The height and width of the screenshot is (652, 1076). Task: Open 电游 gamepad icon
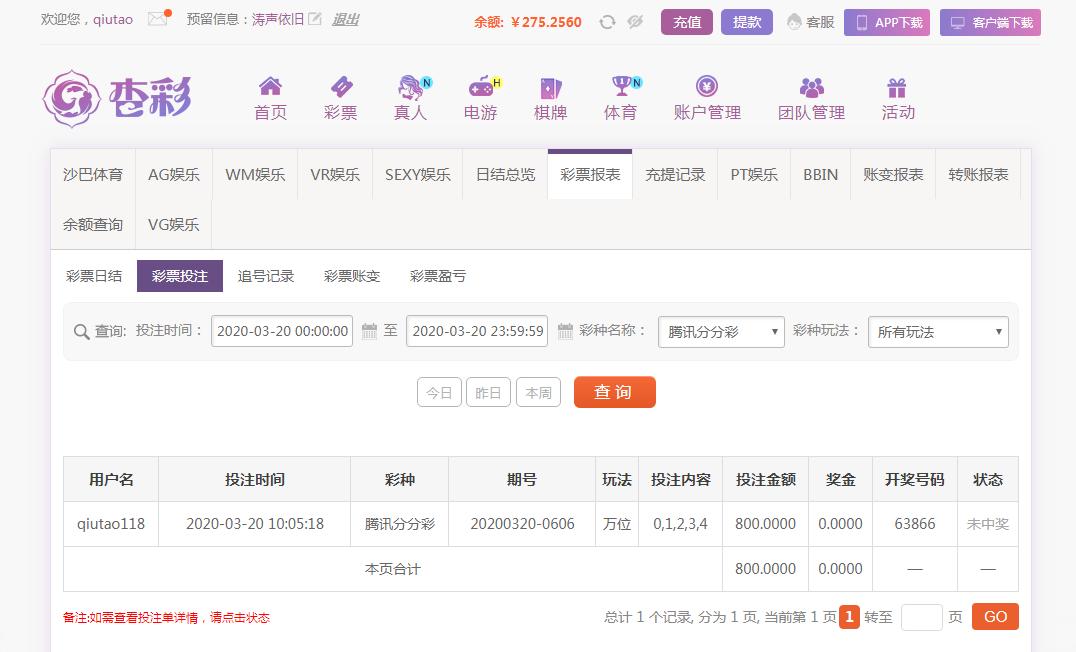482,87
